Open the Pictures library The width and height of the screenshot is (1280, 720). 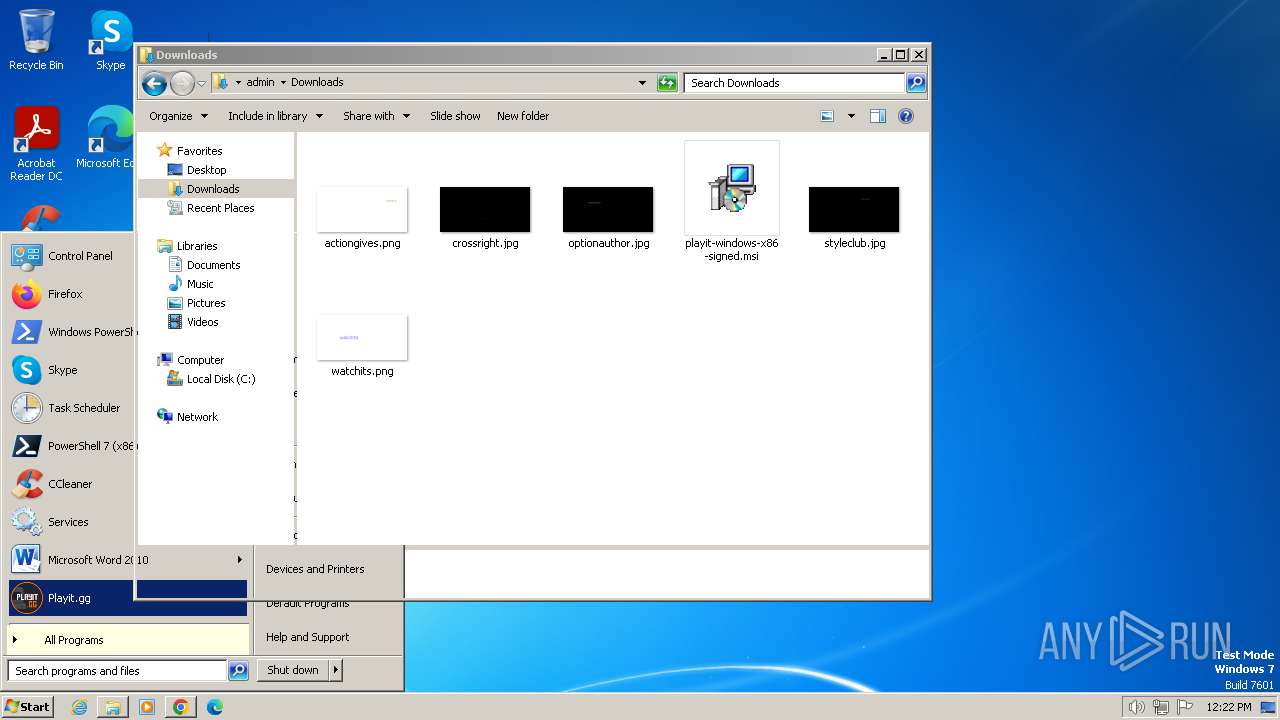pyautogui.click(x=206, y=303)
